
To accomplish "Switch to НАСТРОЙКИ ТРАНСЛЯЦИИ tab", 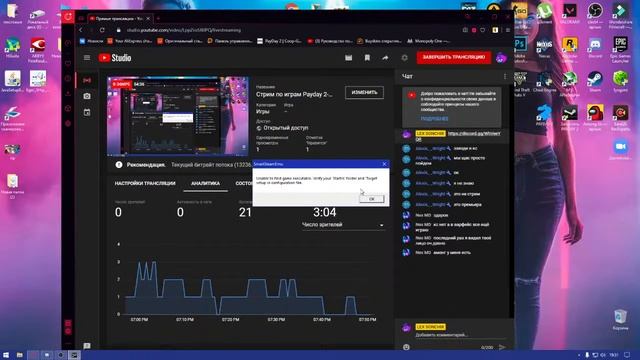I will point(145,184).
